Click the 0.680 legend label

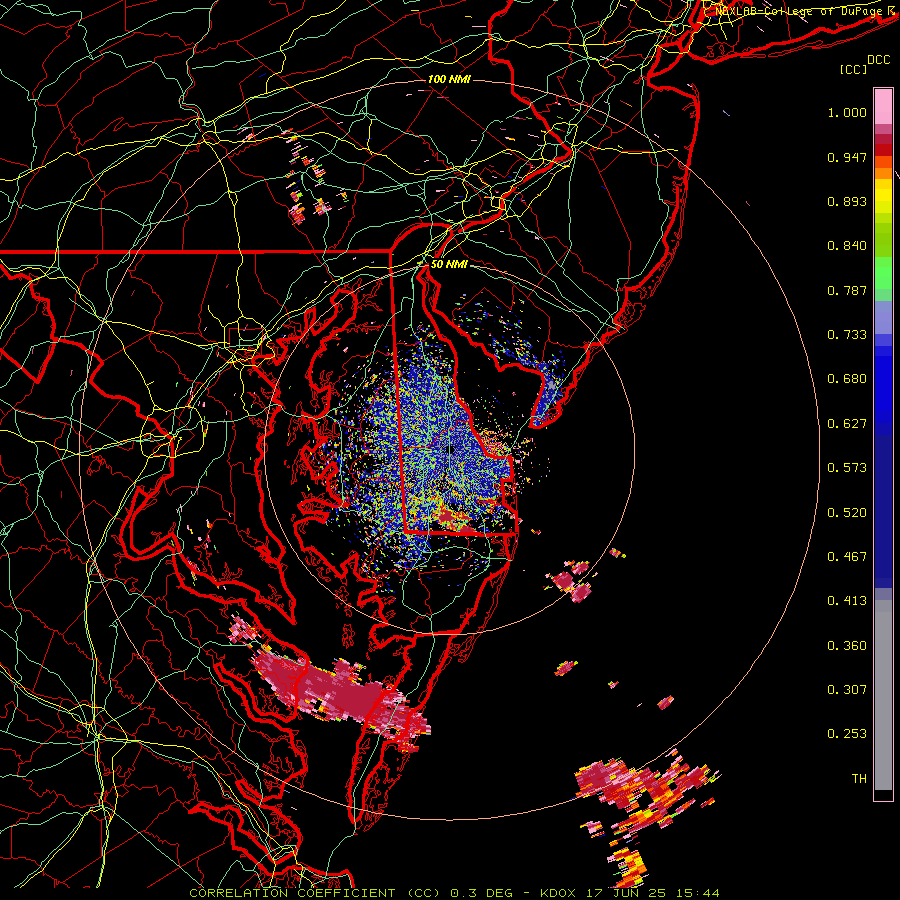coord(847,379)
